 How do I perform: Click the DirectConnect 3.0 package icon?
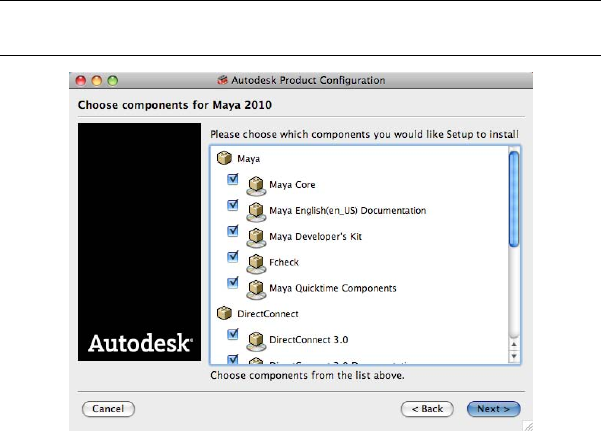[256, 341]
